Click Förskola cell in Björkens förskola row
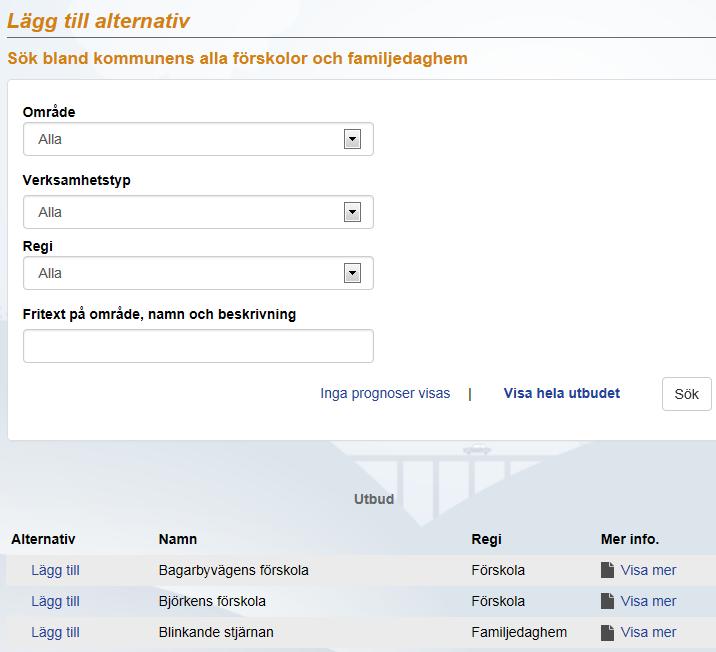This screenshot has width=716, height=652. point(498,601)
